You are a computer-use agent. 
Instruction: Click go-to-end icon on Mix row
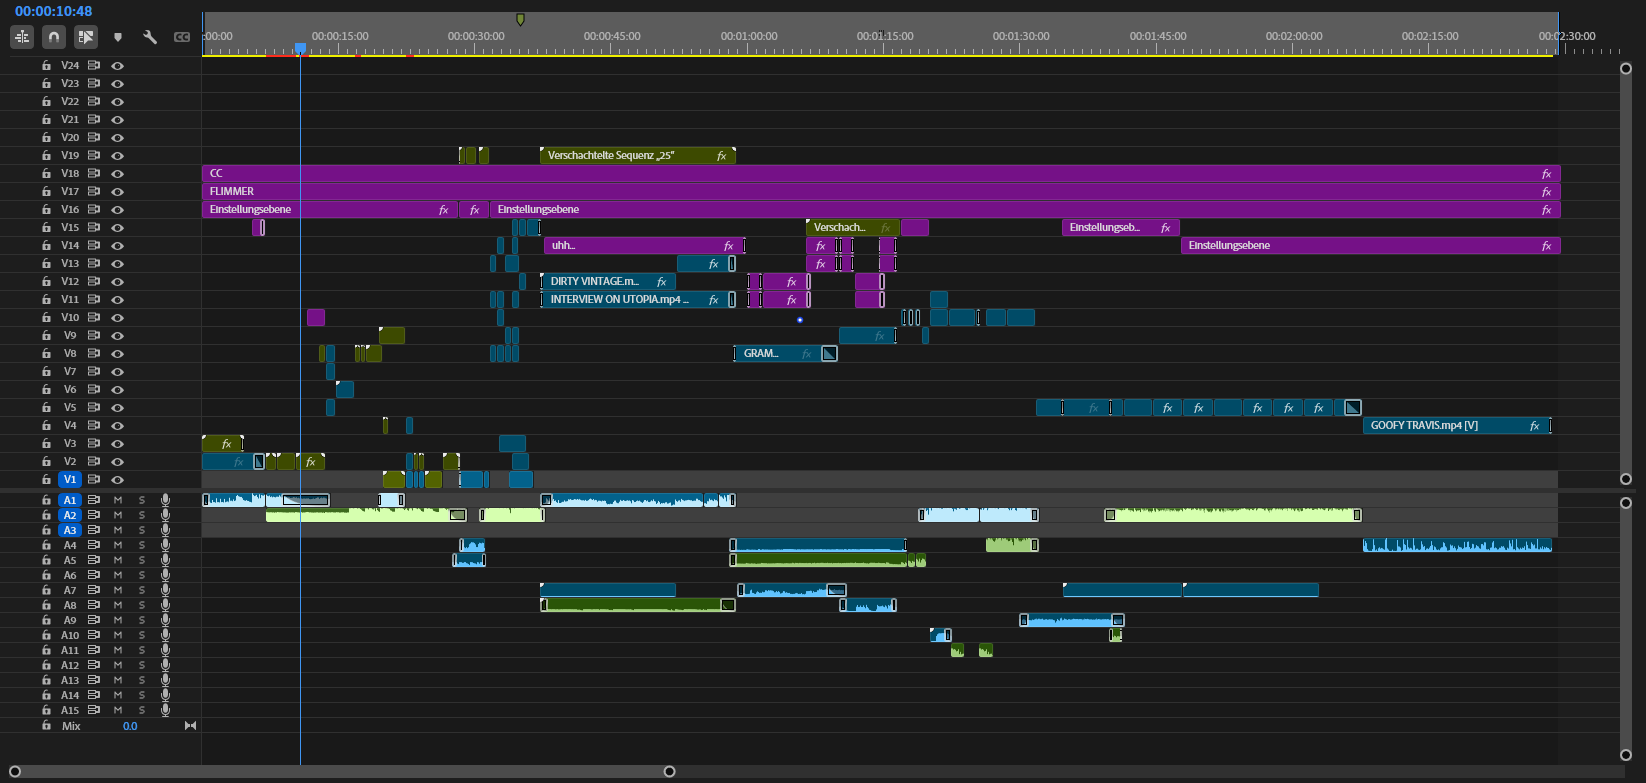click(190, 726)
